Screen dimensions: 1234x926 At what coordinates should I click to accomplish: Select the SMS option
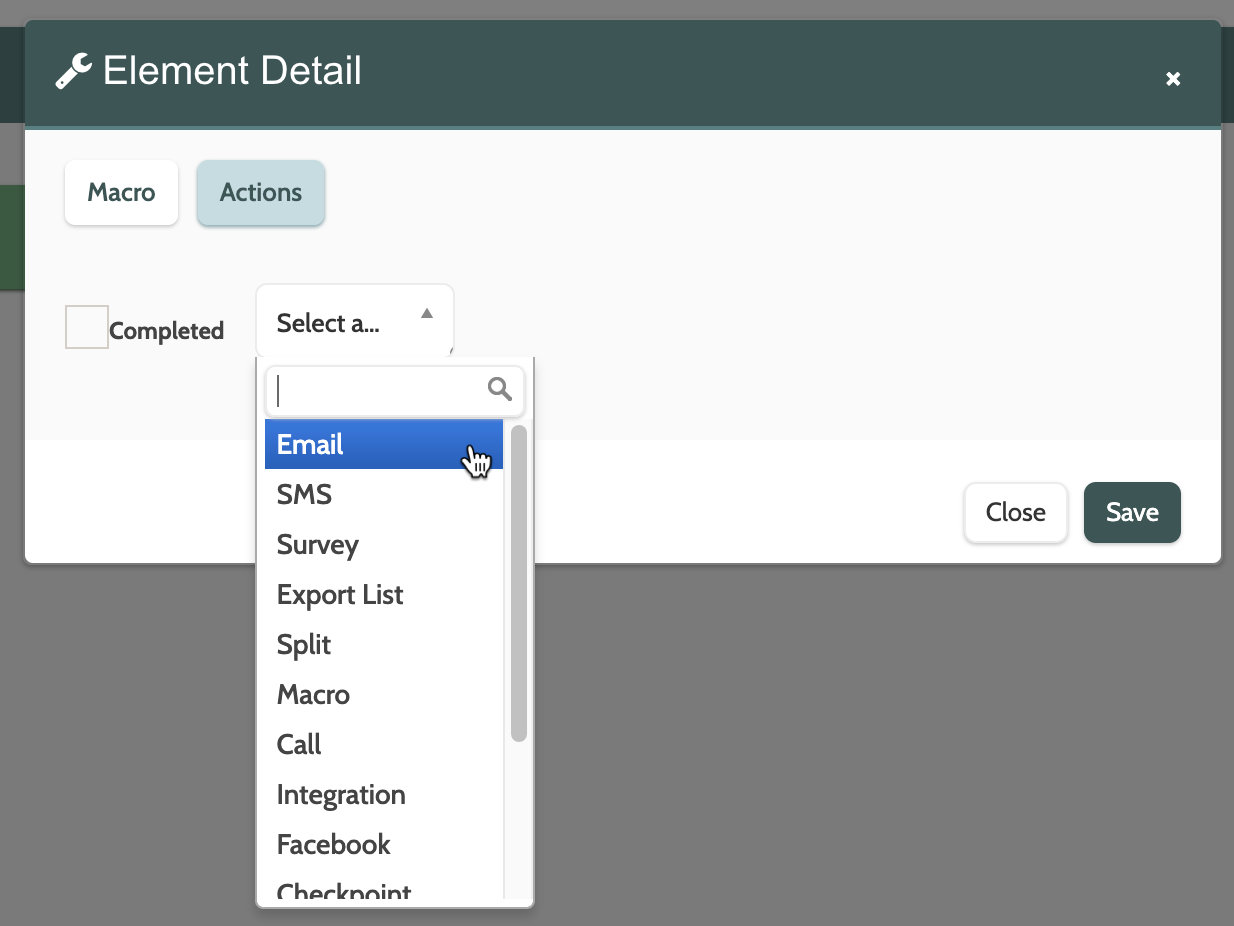pos(305,494)
